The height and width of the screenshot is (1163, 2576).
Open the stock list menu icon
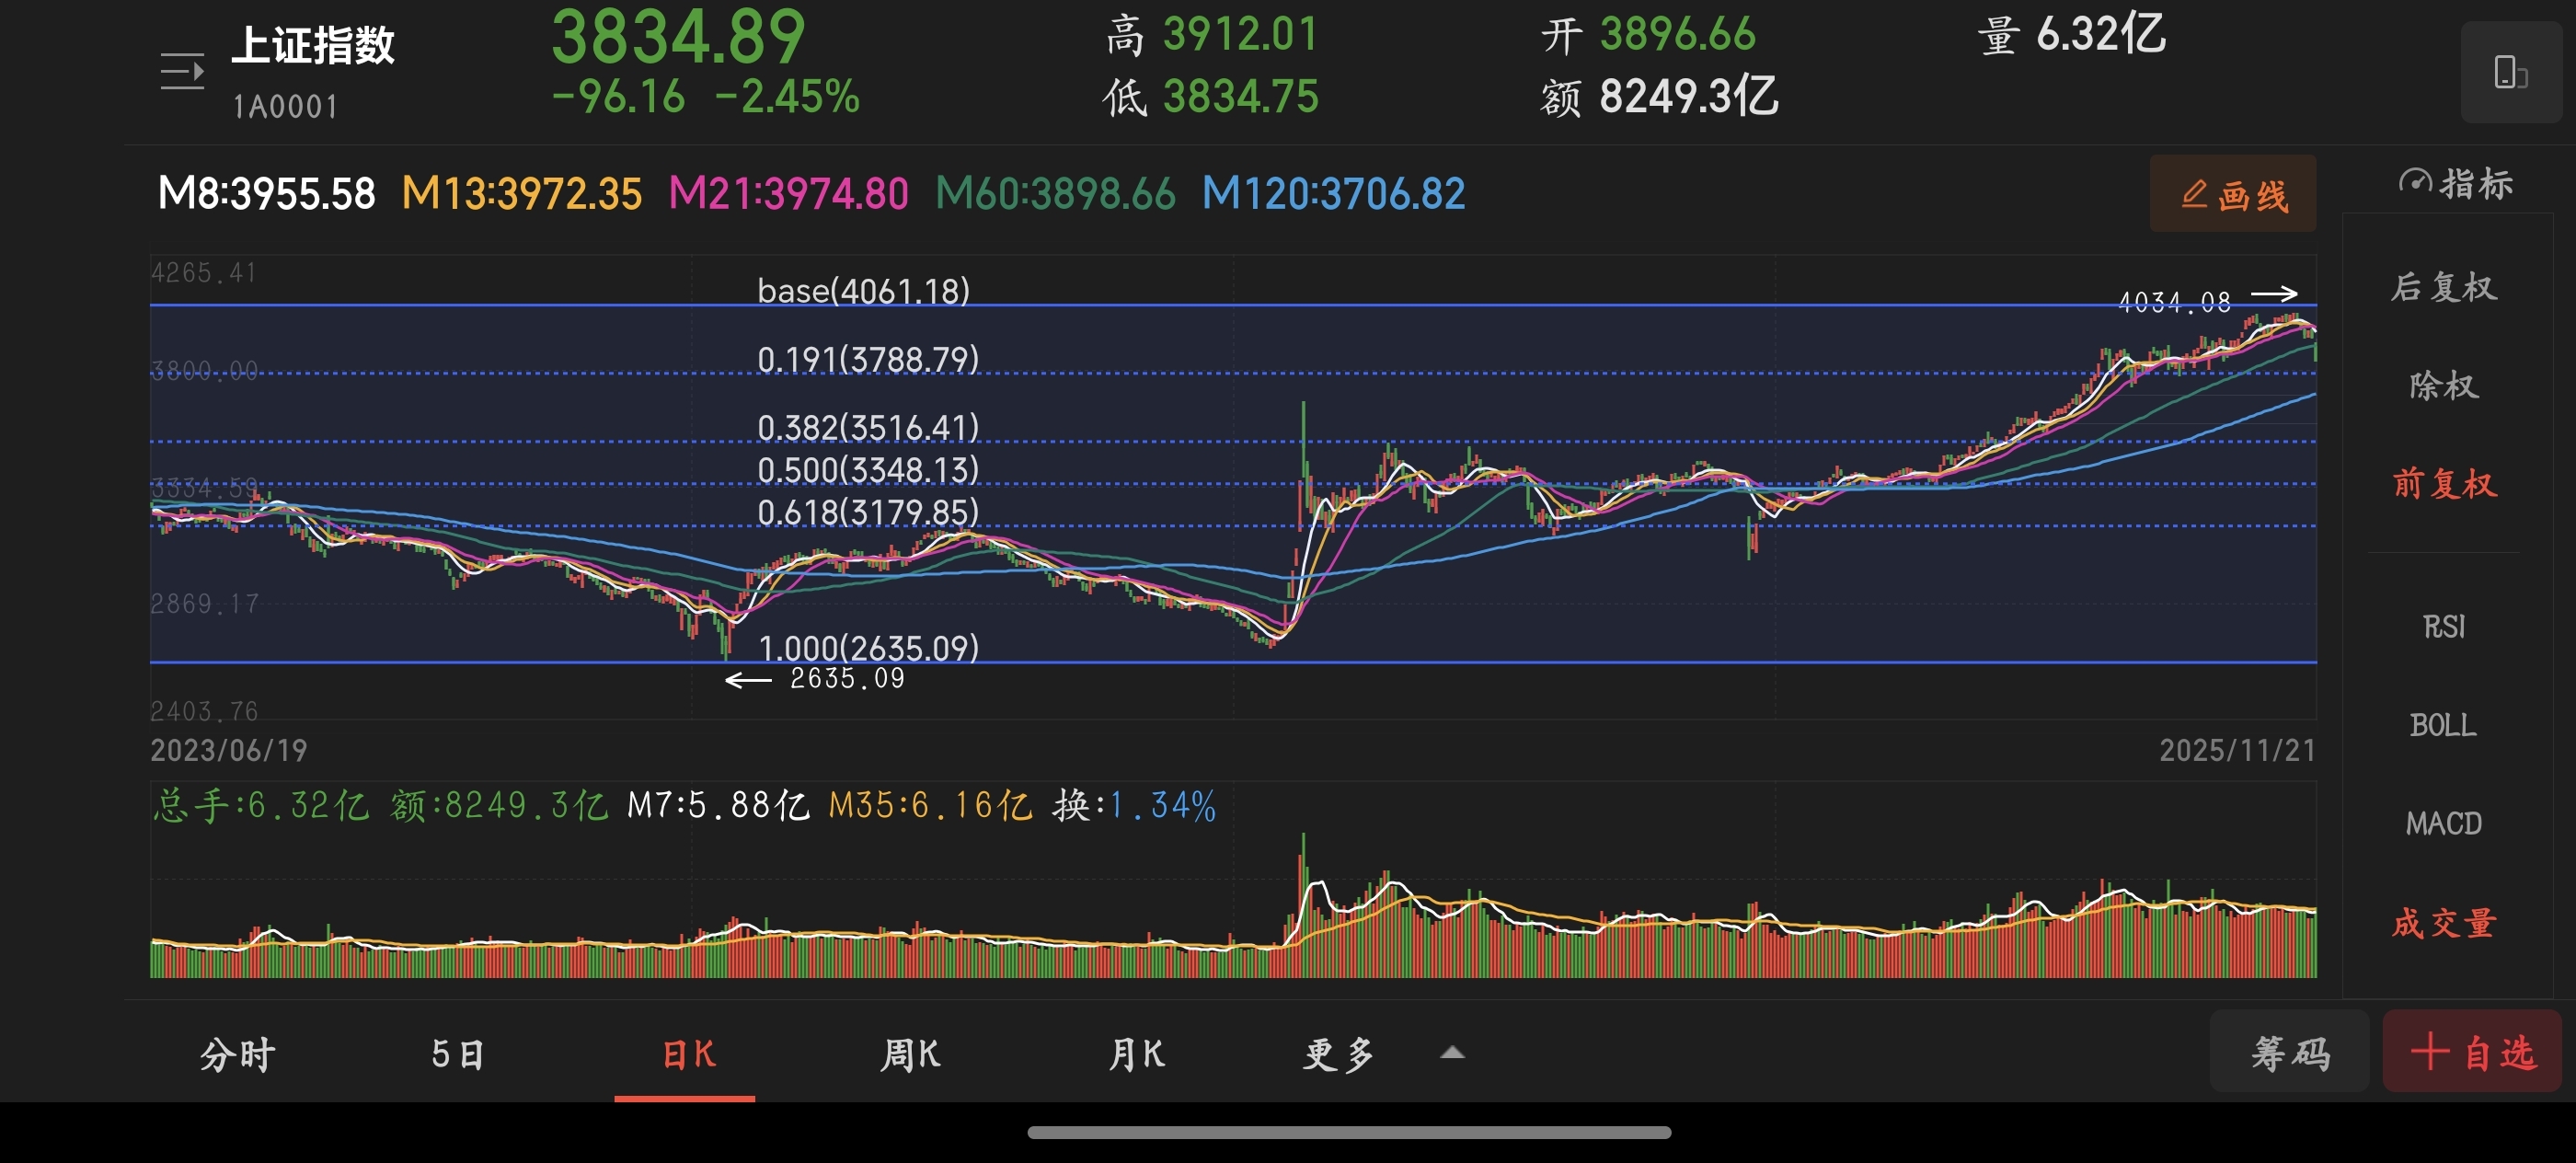(182, 72)
